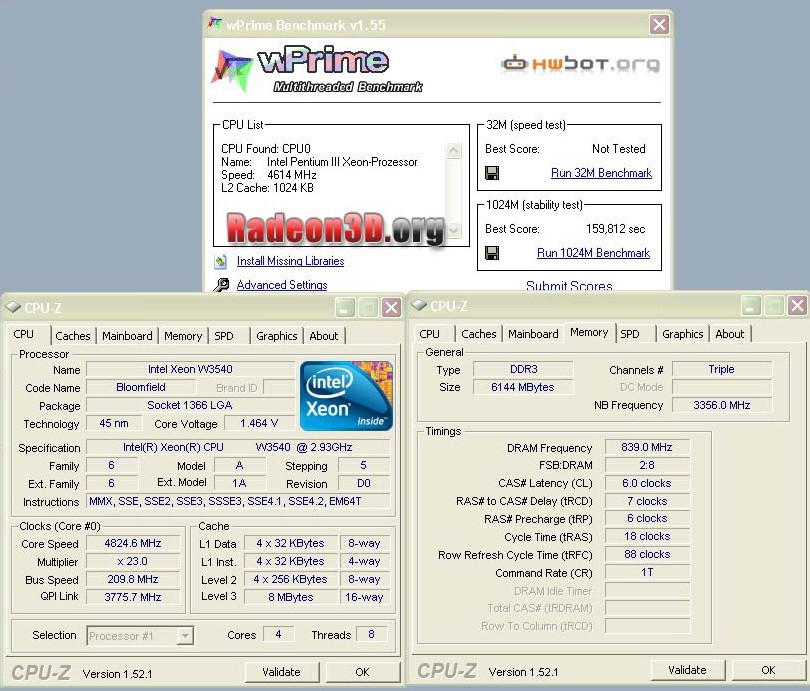The height and width of the screenshot is (691, 810).
Task: Switch to Memory tab in left CPU-Z
Action: (x=183, y=336)
